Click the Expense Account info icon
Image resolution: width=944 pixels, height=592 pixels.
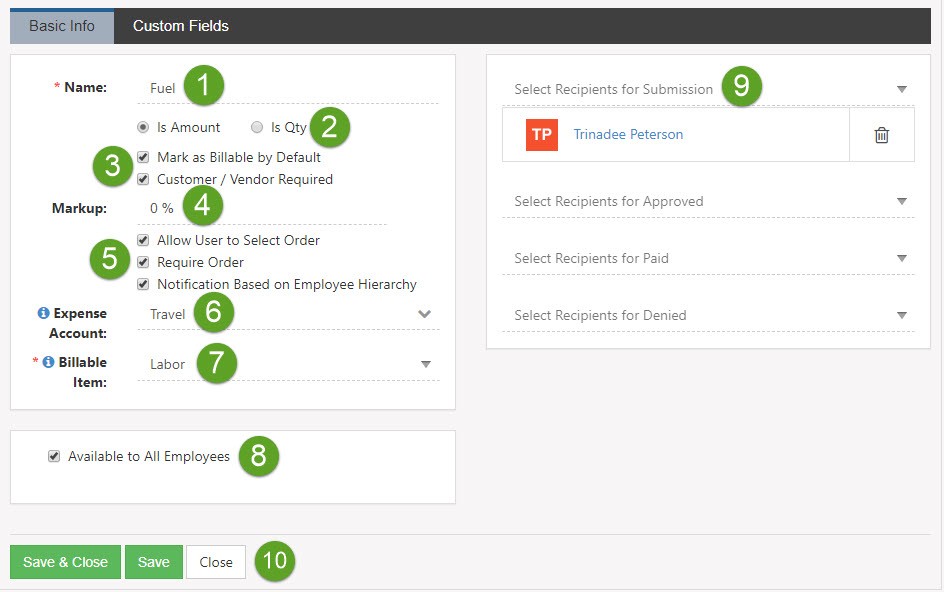[43, 314]
